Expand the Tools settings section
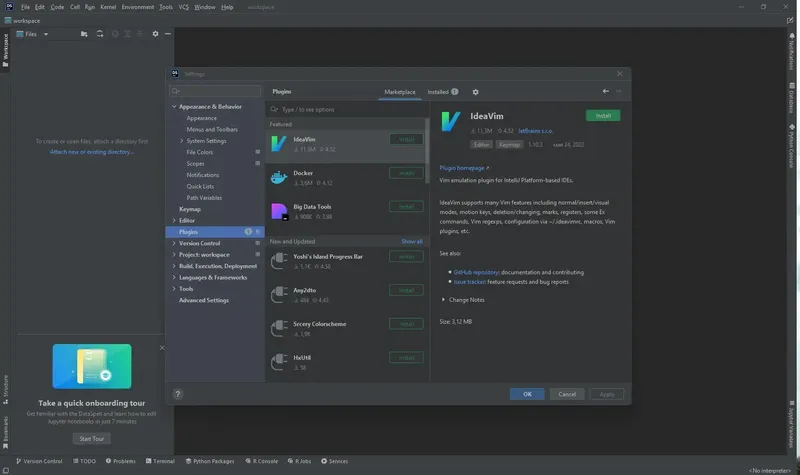Viewport: 800px width, 475px height. [x=174, y=289]
